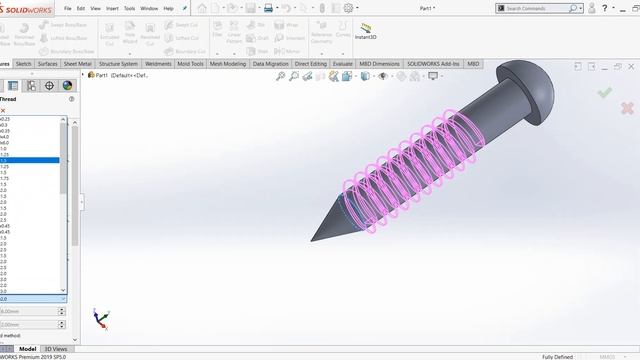Click the 2.00mm pitch input field
The height and width of the screenshot is (360, 640).
tap(29, 324)
